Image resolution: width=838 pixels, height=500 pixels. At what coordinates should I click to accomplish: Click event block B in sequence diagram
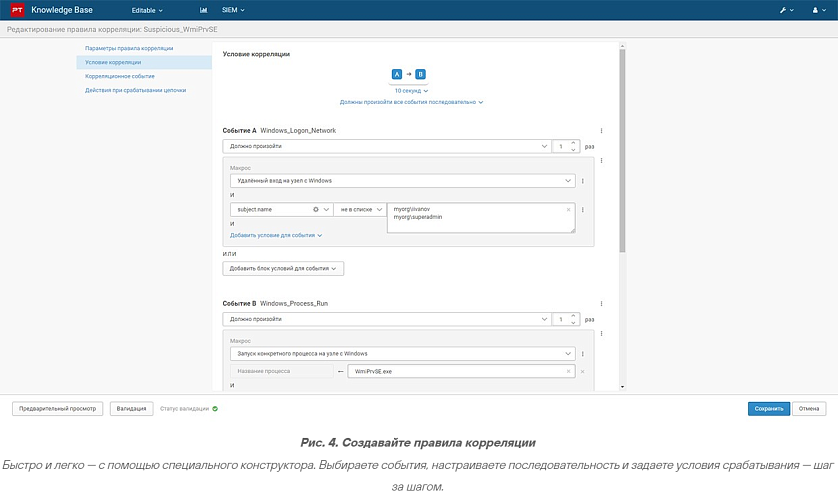pos(420,74)
